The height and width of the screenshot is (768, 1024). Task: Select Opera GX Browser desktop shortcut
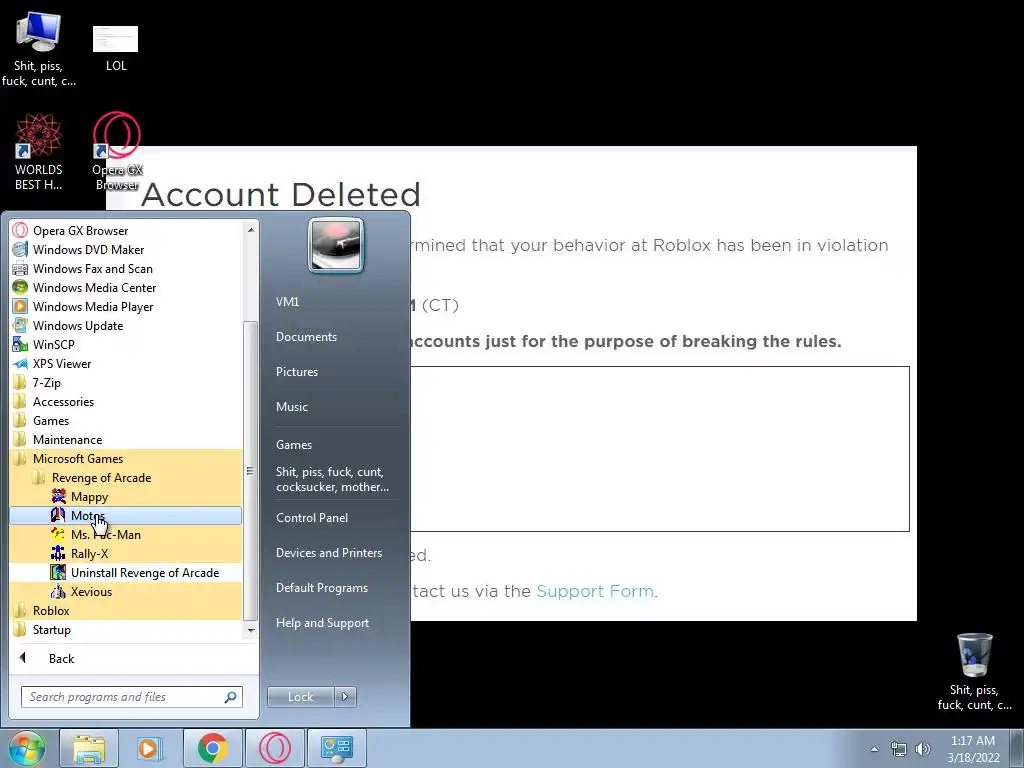point(116,152)
